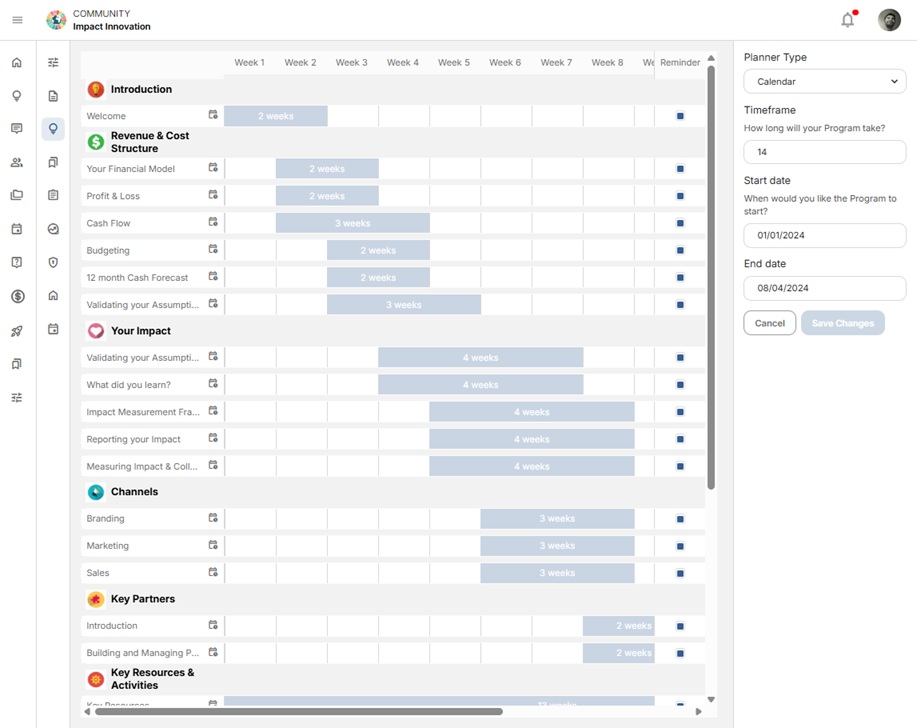Screen dimensions: 917x728
Task: Open the profile avatar menu at top right
Action: pos(888,19)
